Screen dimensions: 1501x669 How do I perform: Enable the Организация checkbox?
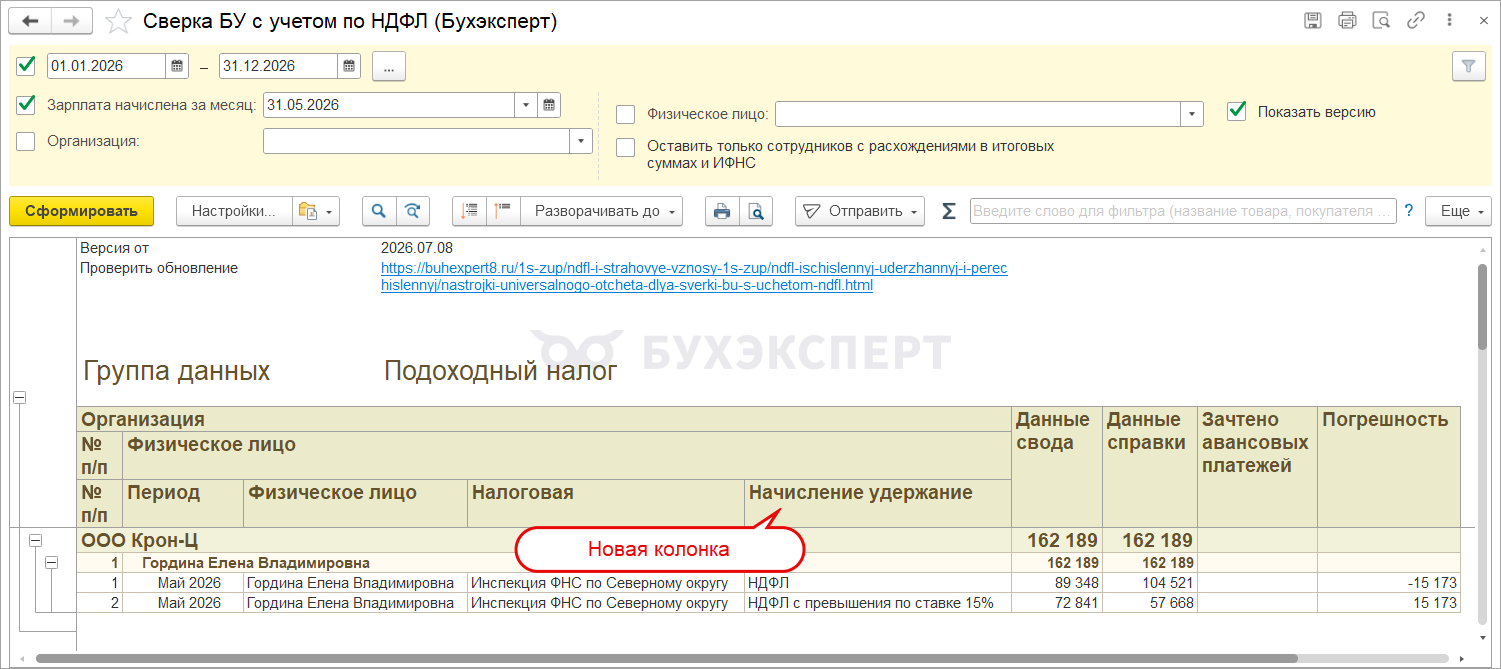coord(26,141)
